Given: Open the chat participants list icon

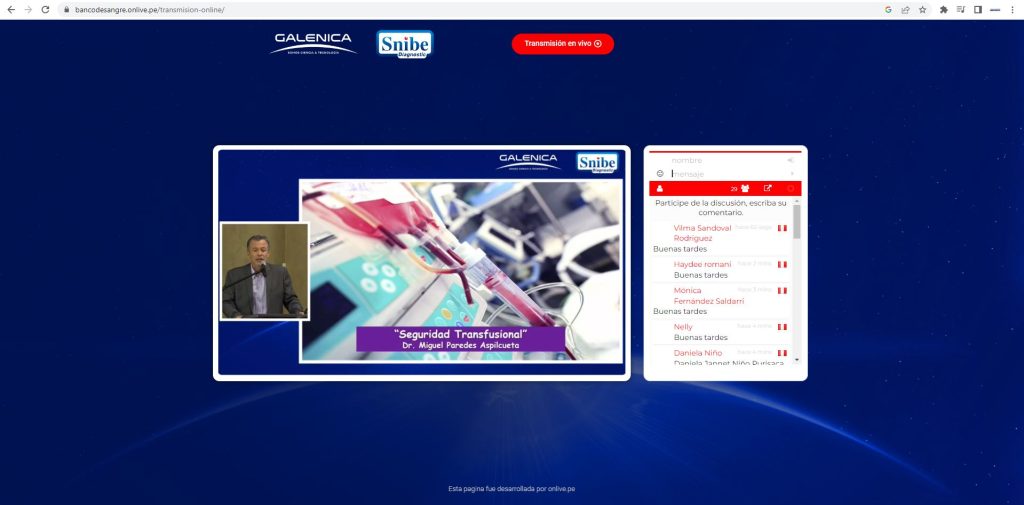Looking at the screenshot, I should tap(745, 189).
